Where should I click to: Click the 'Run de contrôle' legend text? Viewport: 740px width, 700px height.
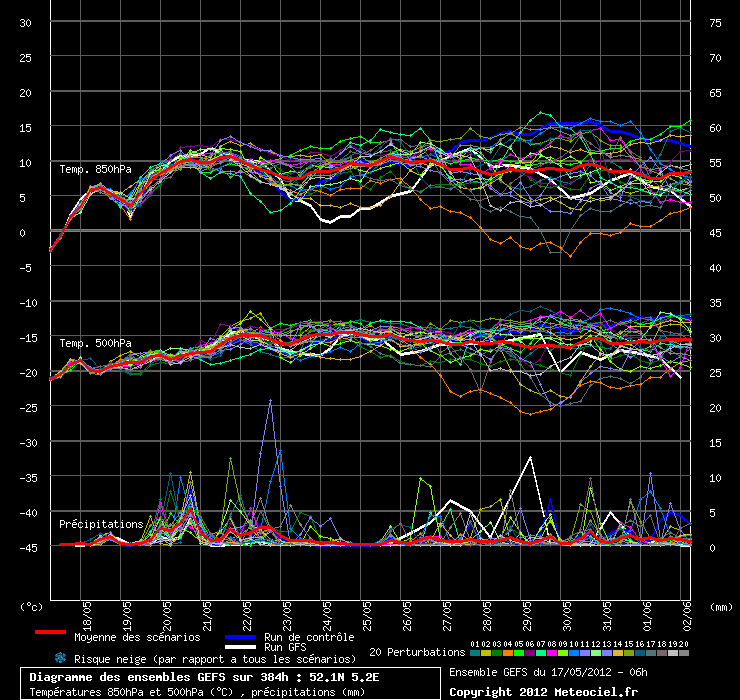coord(309,637)
